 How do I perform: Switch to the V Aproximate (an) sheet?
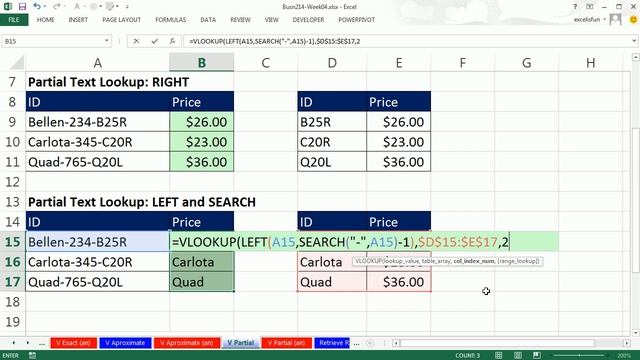click(187, 343)
